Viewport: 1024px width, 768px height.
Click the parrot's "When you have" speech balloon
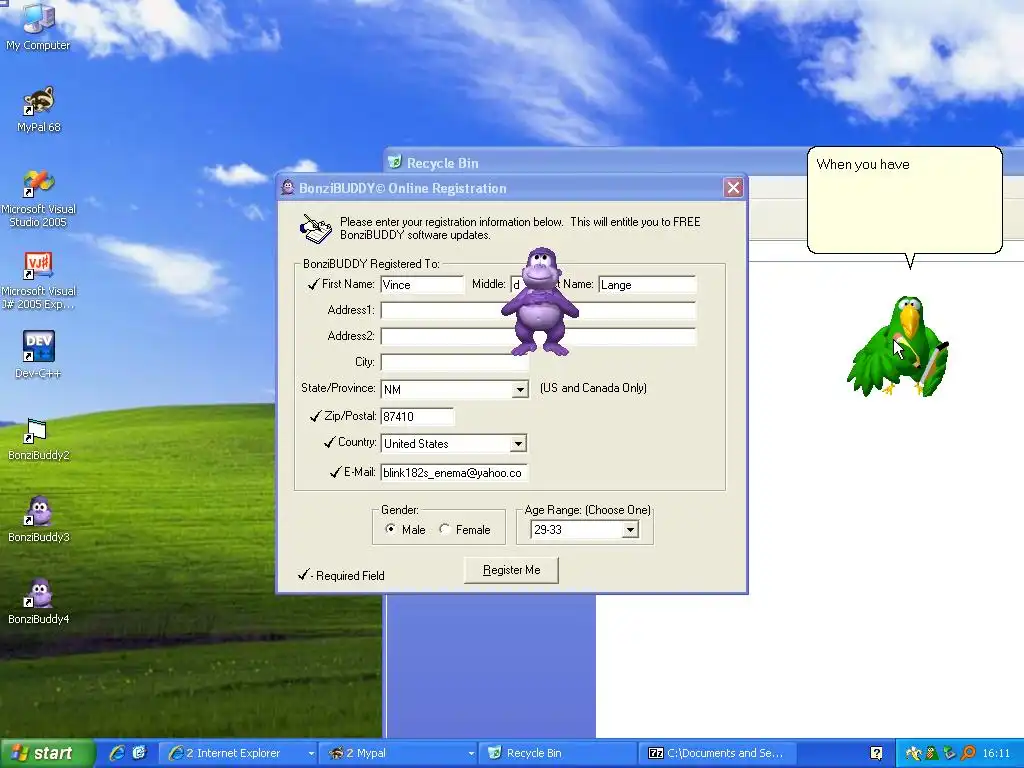pos(904,200)
